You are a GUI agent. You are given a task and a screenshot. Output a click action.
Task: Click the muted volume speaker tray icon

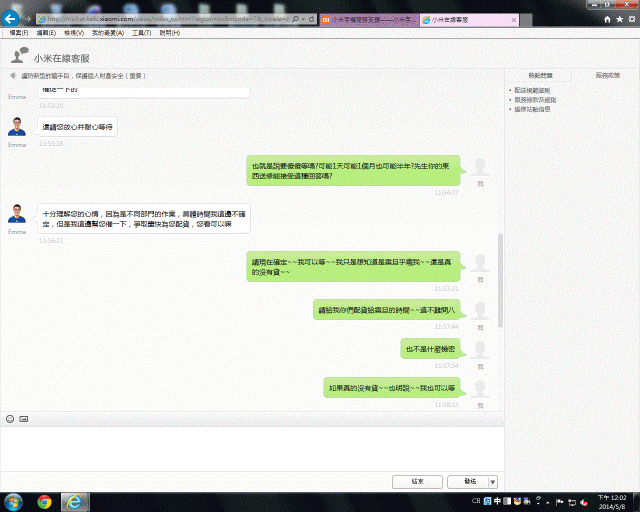(x=584, y=502)
